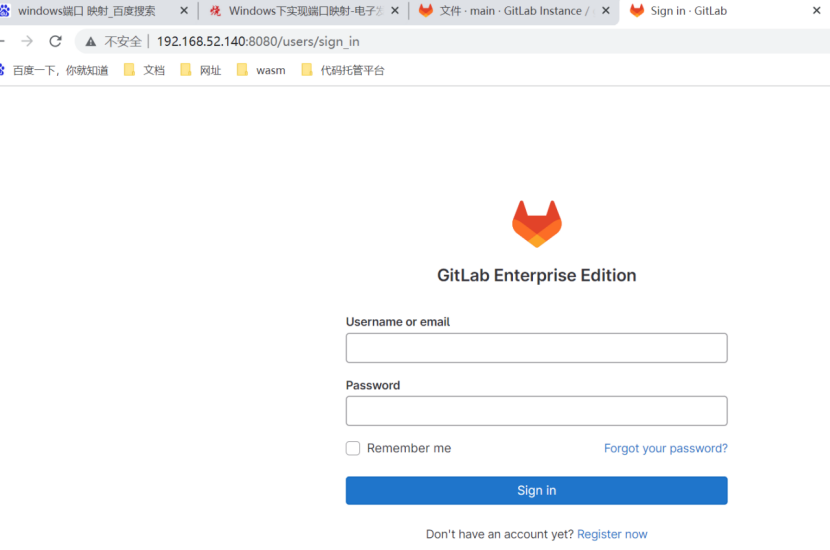Click the 不安全 security label
Viewport: 830px width, 550px height.
click(x=123, y=41)
